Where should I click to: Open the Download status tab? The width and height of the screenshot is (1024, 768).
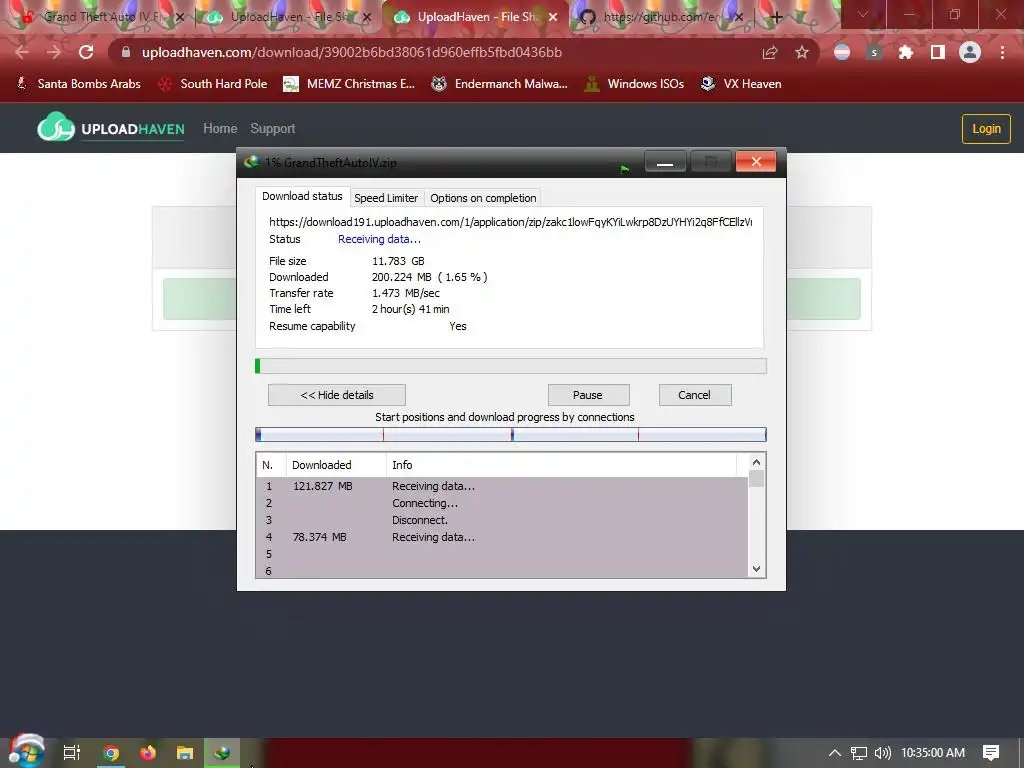click(x=302, y=196)
